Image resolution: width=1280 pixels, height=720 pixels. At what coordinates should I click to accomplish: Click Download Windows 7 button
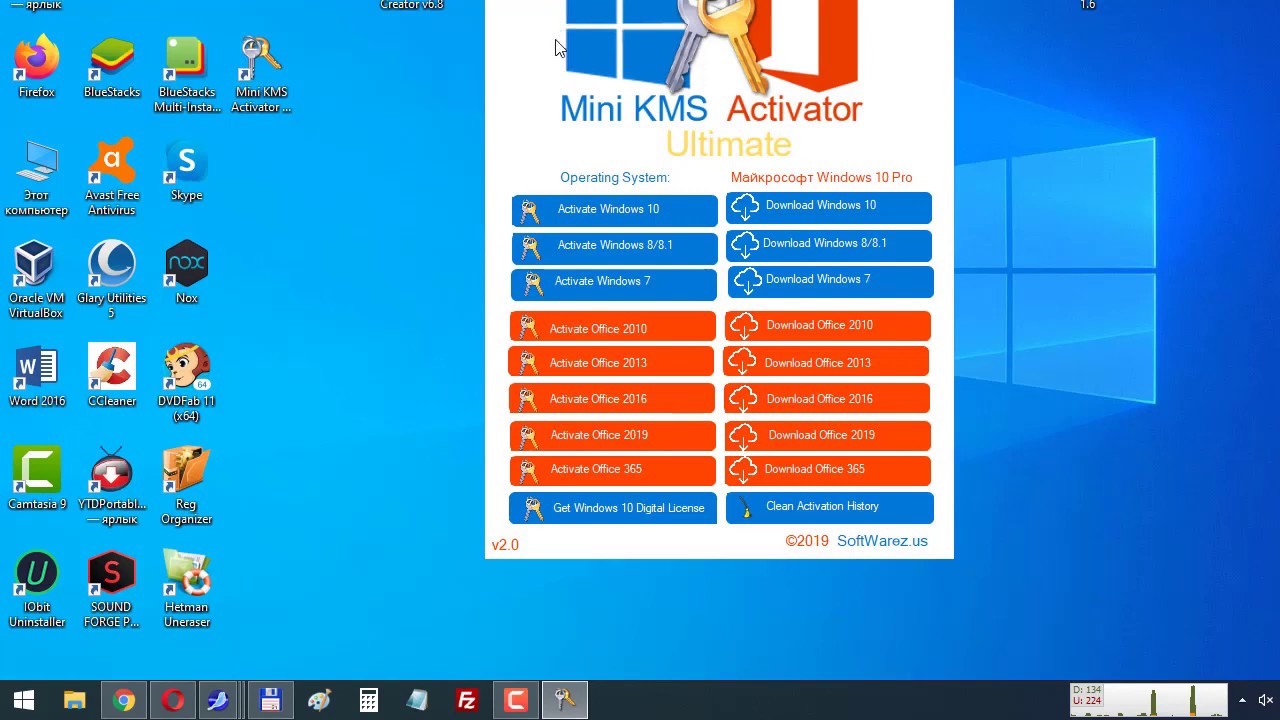coord(830,282)
